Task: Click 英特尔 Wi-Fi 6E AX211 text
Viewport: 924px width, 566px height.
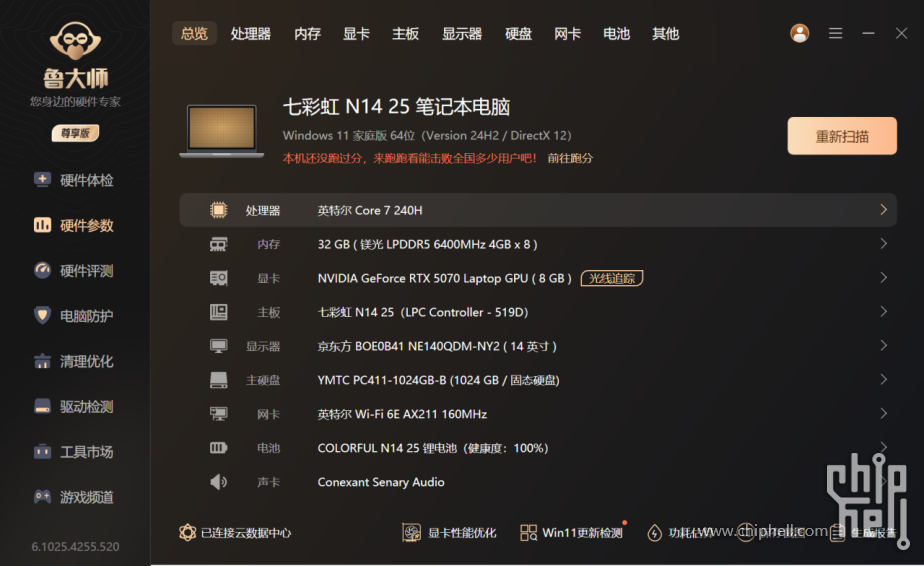Action: (402, 414)
